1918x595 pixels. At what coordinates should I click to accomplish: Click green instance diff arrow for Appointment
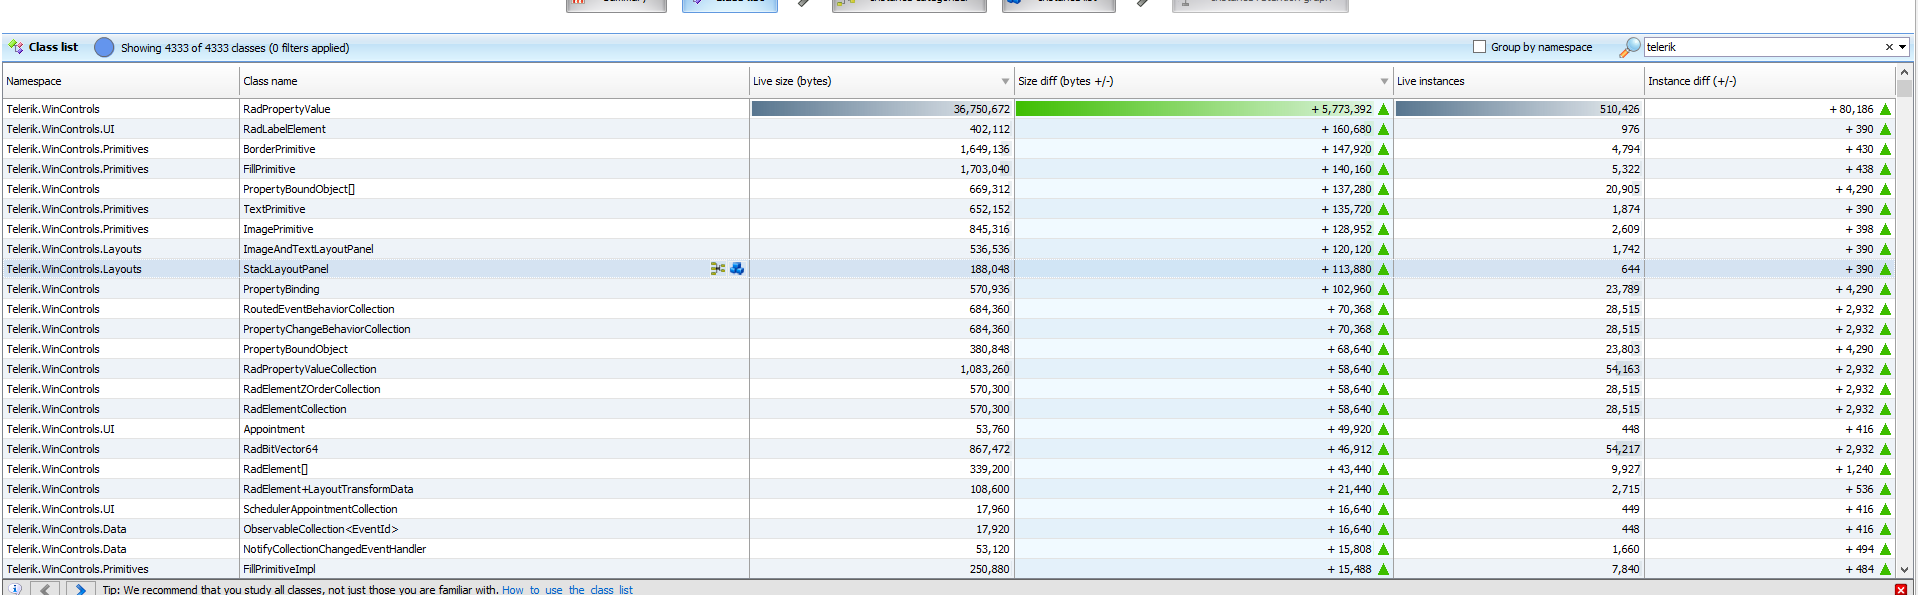(x=1885, y=429)
